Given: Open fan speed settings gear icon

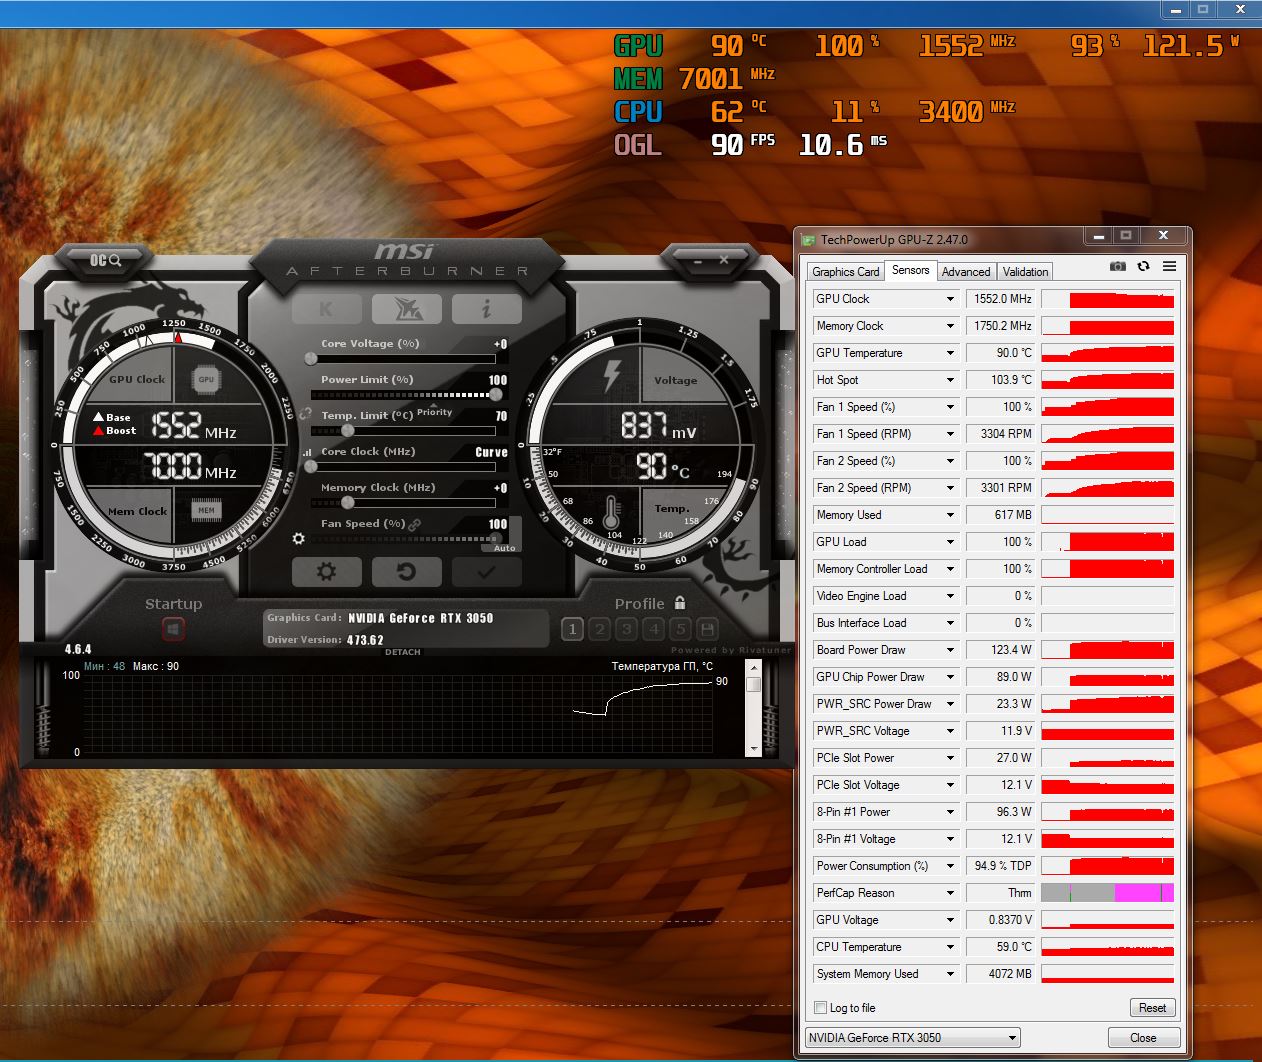Looking at the screenshot, I should point(298,539).
